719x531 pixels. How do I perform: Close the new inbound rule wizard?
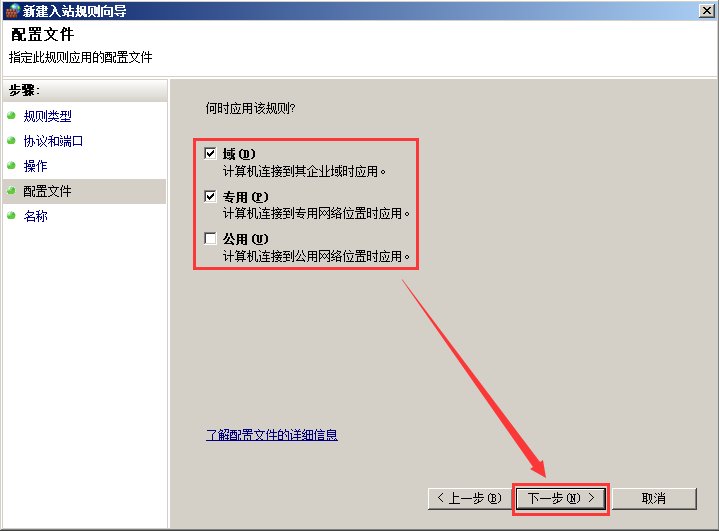tap(707, 11)
